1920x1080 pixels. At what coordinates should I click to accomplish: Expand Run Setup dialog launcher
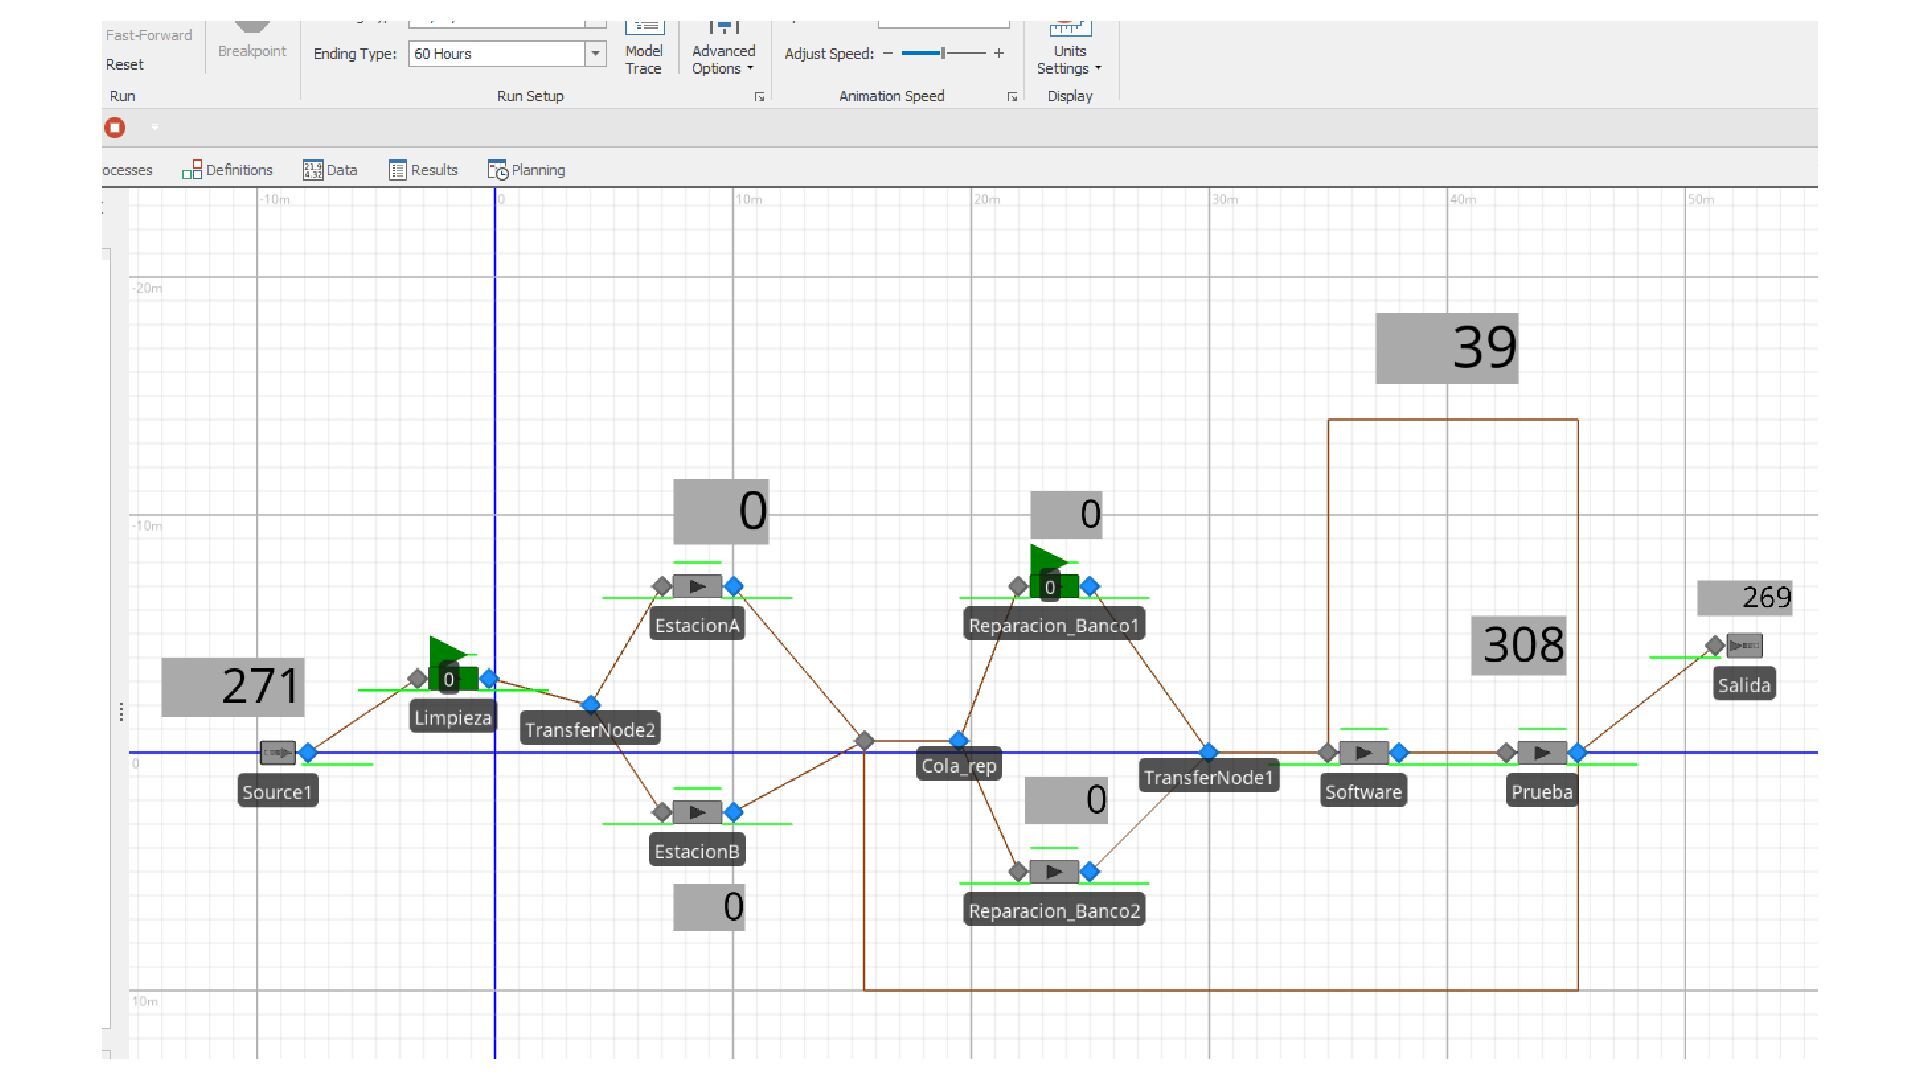760,97
